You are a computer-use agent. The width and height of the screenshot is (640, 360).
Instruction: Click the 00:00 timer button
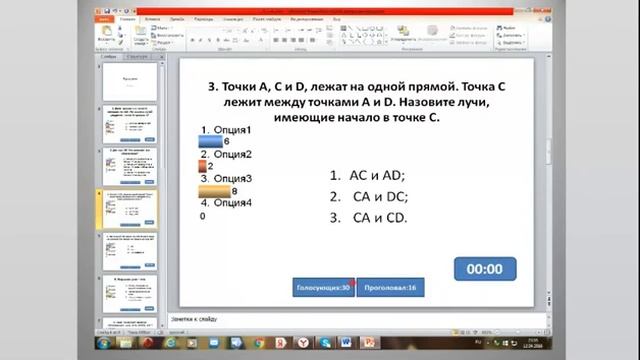(x=485, y=269)
